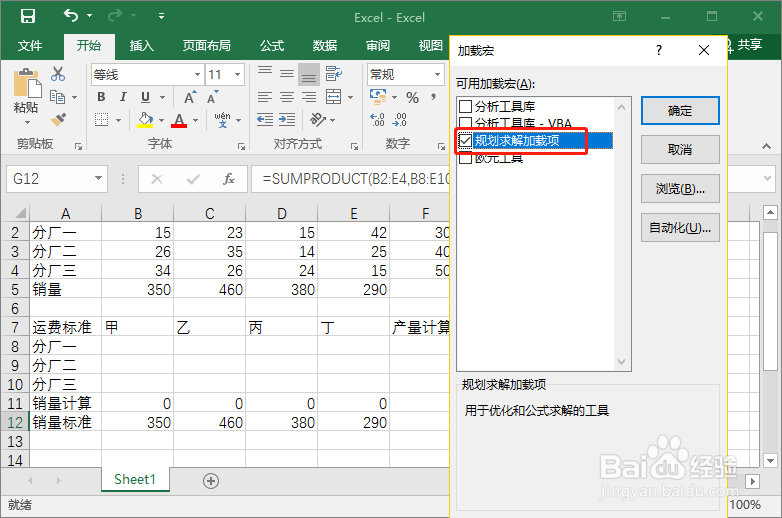782x518 pixels.
Task: Open the Name Box G12 dropdown
Action: point(98,178)
